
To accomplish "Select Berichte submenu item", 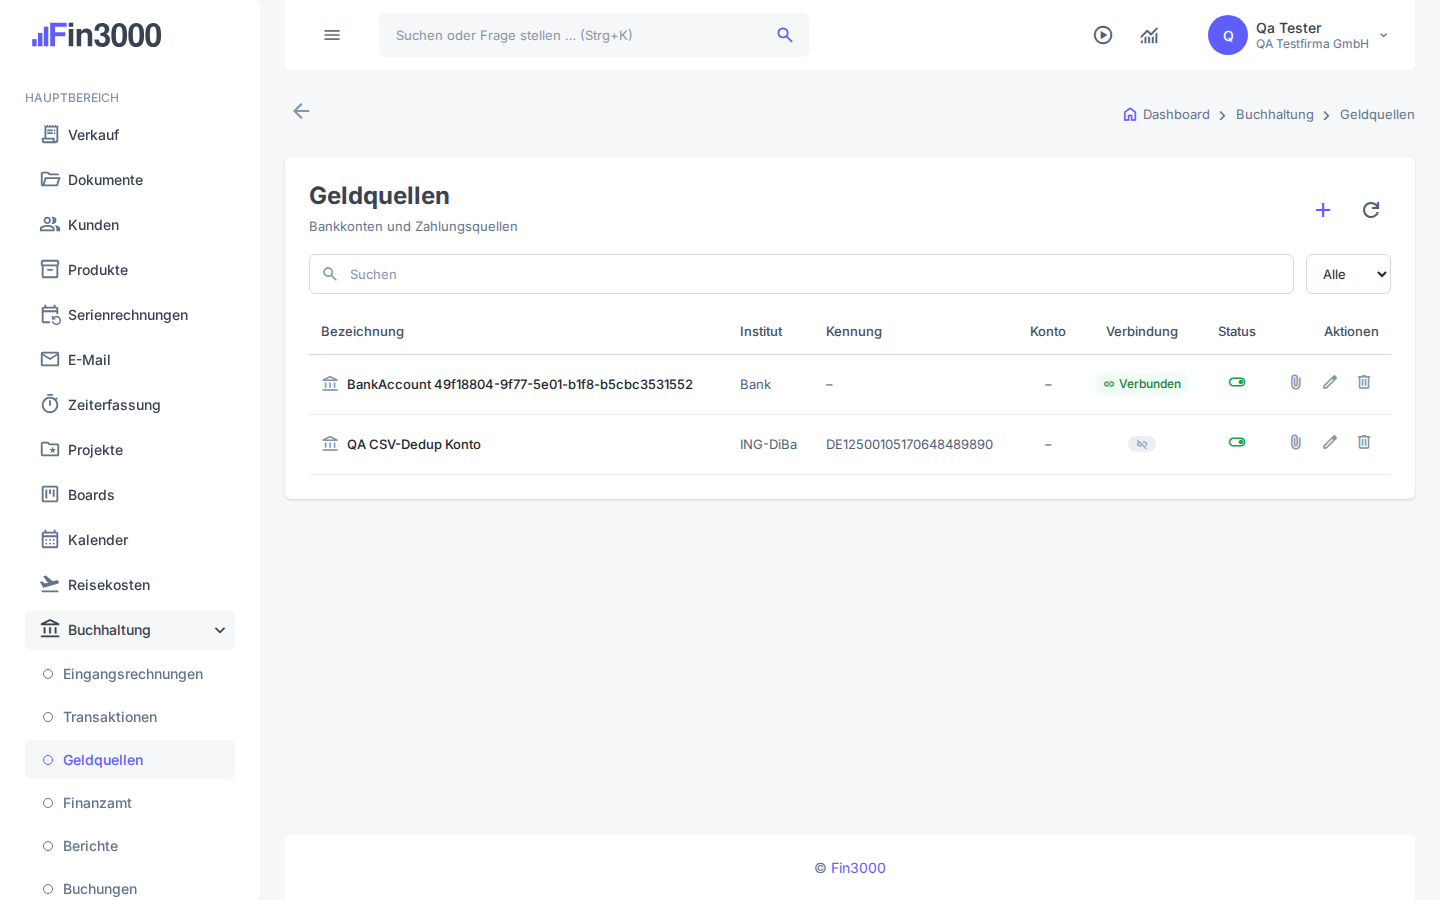I will [x=130, y=846].
